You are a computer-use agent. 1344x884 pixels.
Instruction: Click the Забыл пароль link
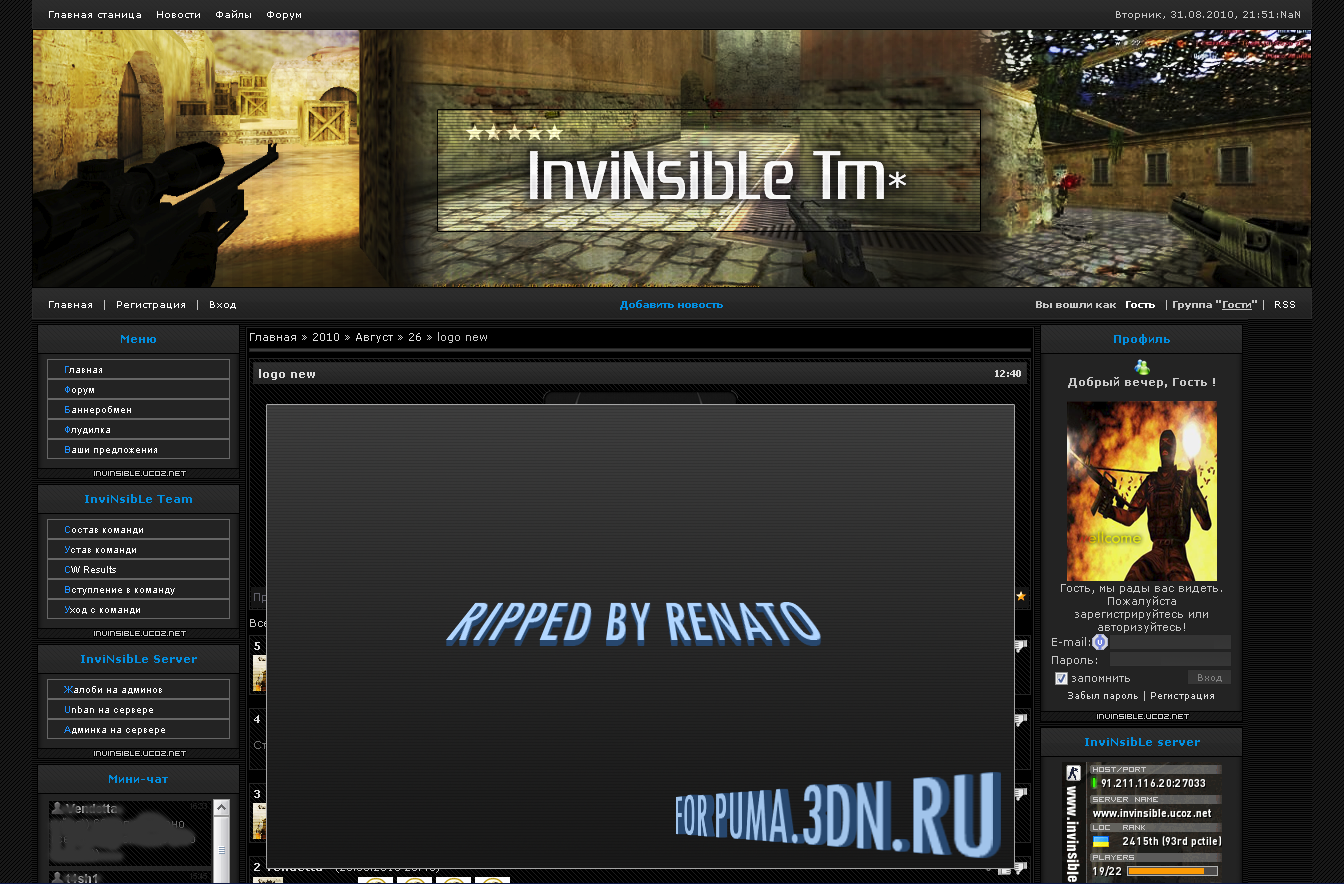click(1102, 696)
